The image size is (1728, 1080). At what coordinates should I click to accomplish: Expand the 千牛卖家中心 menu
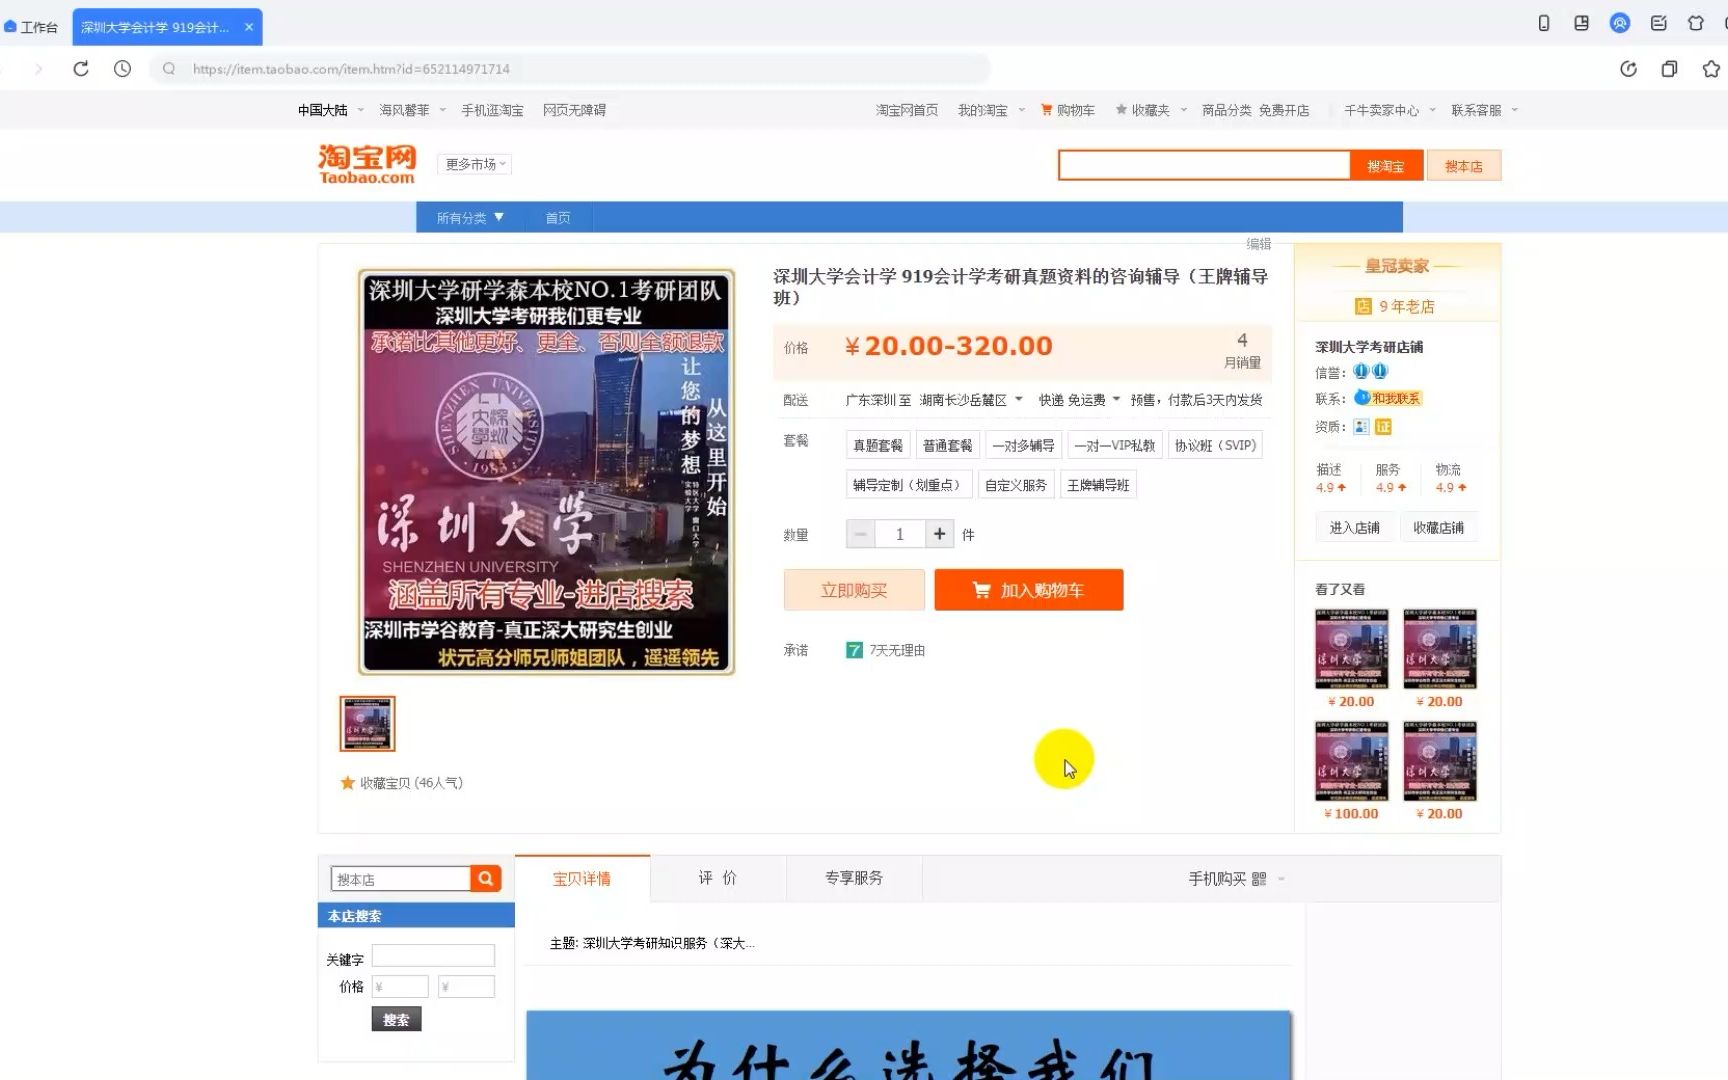[1389, 110]
